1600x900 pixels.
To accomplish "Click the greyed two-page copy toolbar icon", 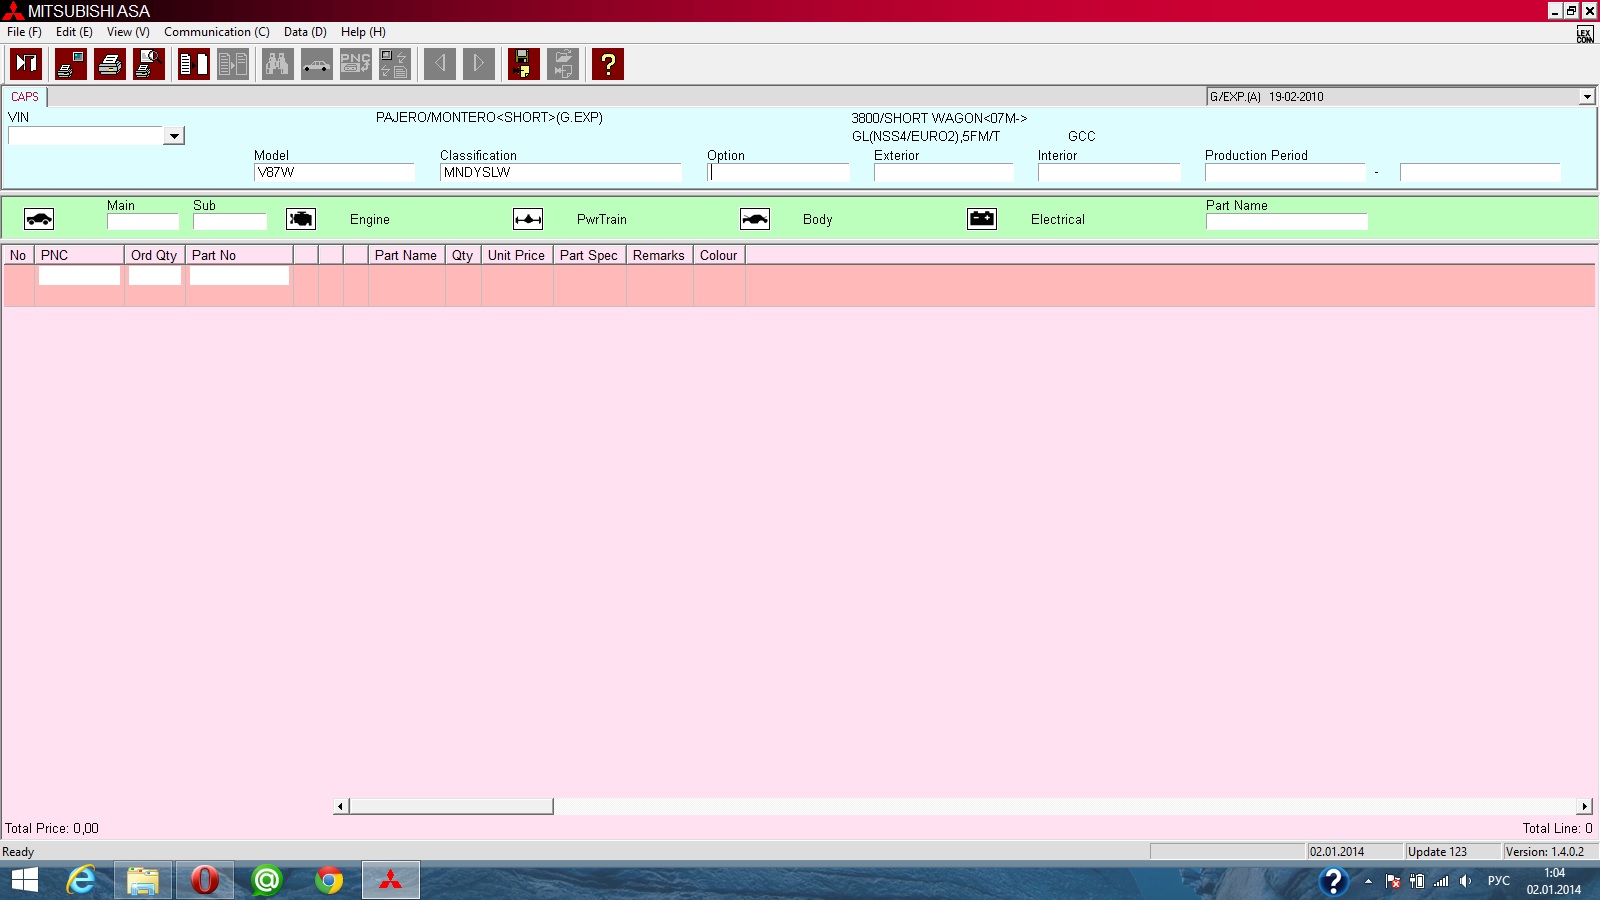I will (x=233, y=64).
